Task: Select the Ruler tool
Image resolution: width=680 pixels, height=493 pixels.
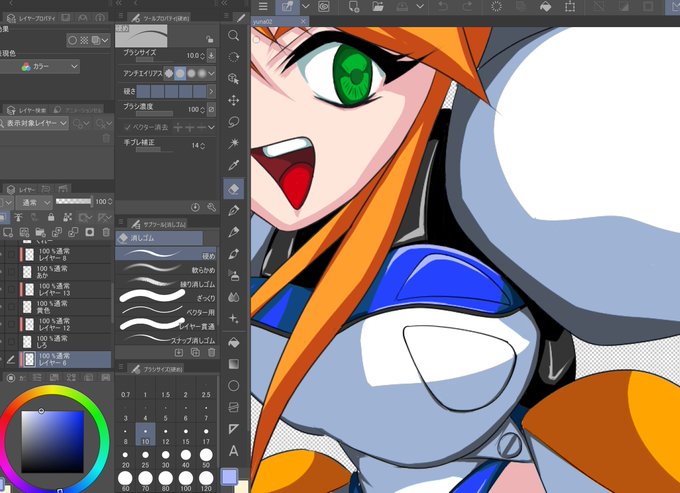Action: 233,429
